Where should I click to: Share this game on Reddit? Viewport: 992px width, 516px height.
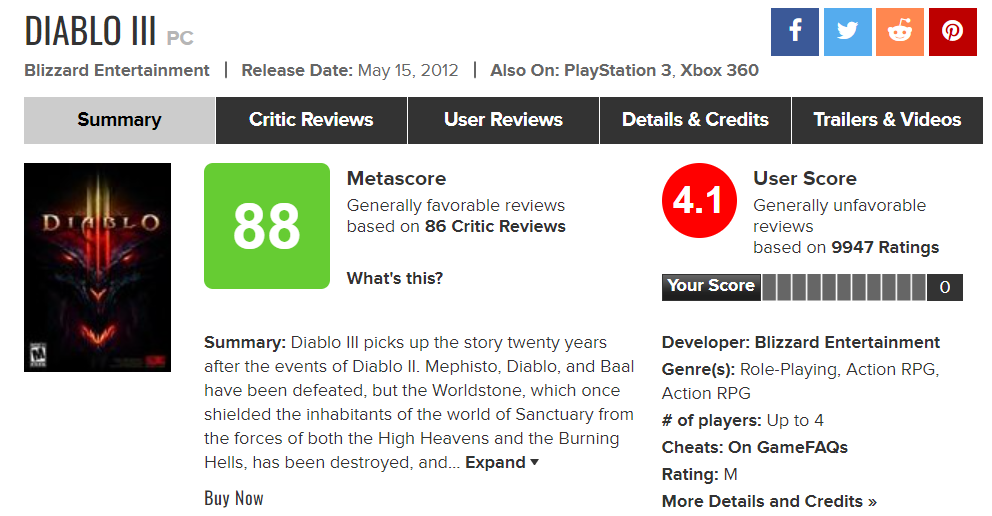point(900,31)
